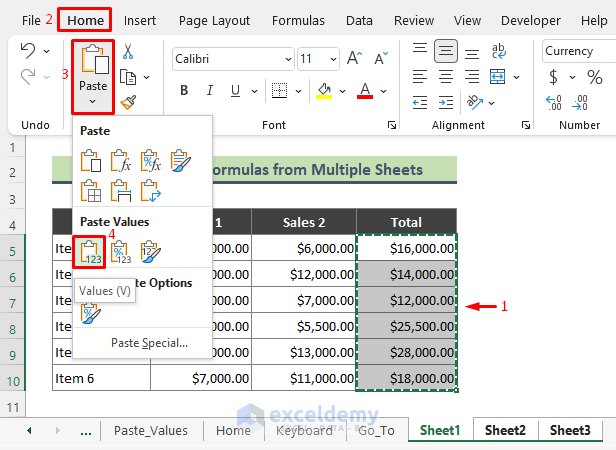Toggle Middle Align button
This screenshot has width=616, height=450.
pyautogui.click(x=446, y=51)
